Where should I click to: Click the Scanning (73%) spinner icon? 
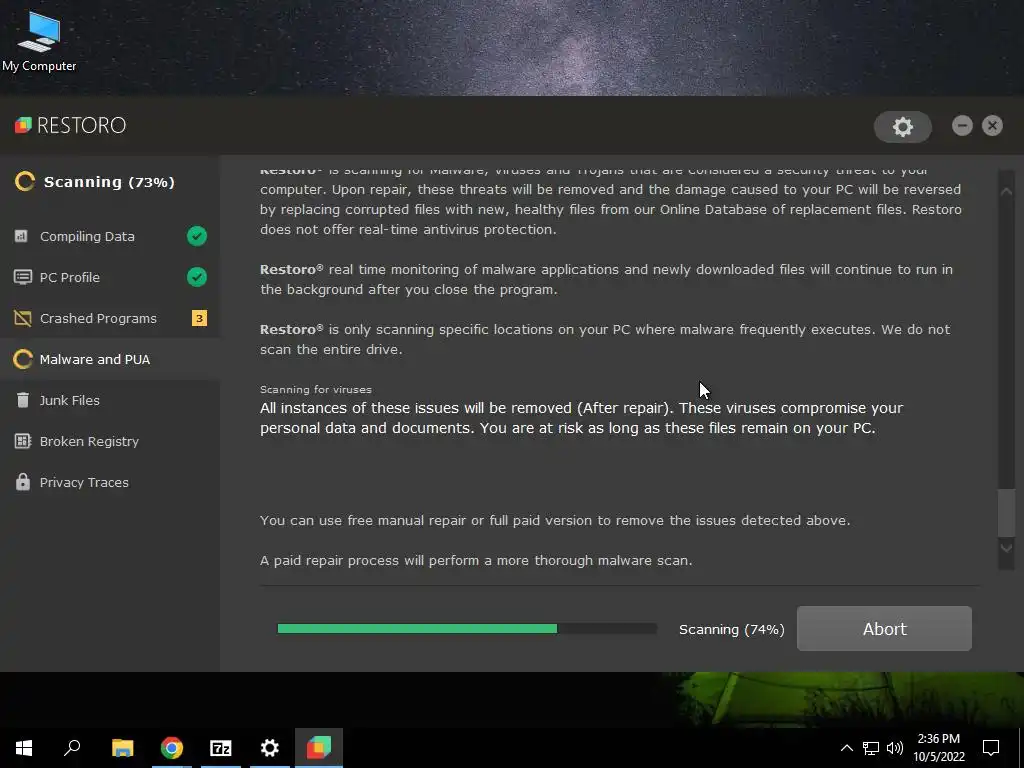pyautogui.click(x=25, y=182)
